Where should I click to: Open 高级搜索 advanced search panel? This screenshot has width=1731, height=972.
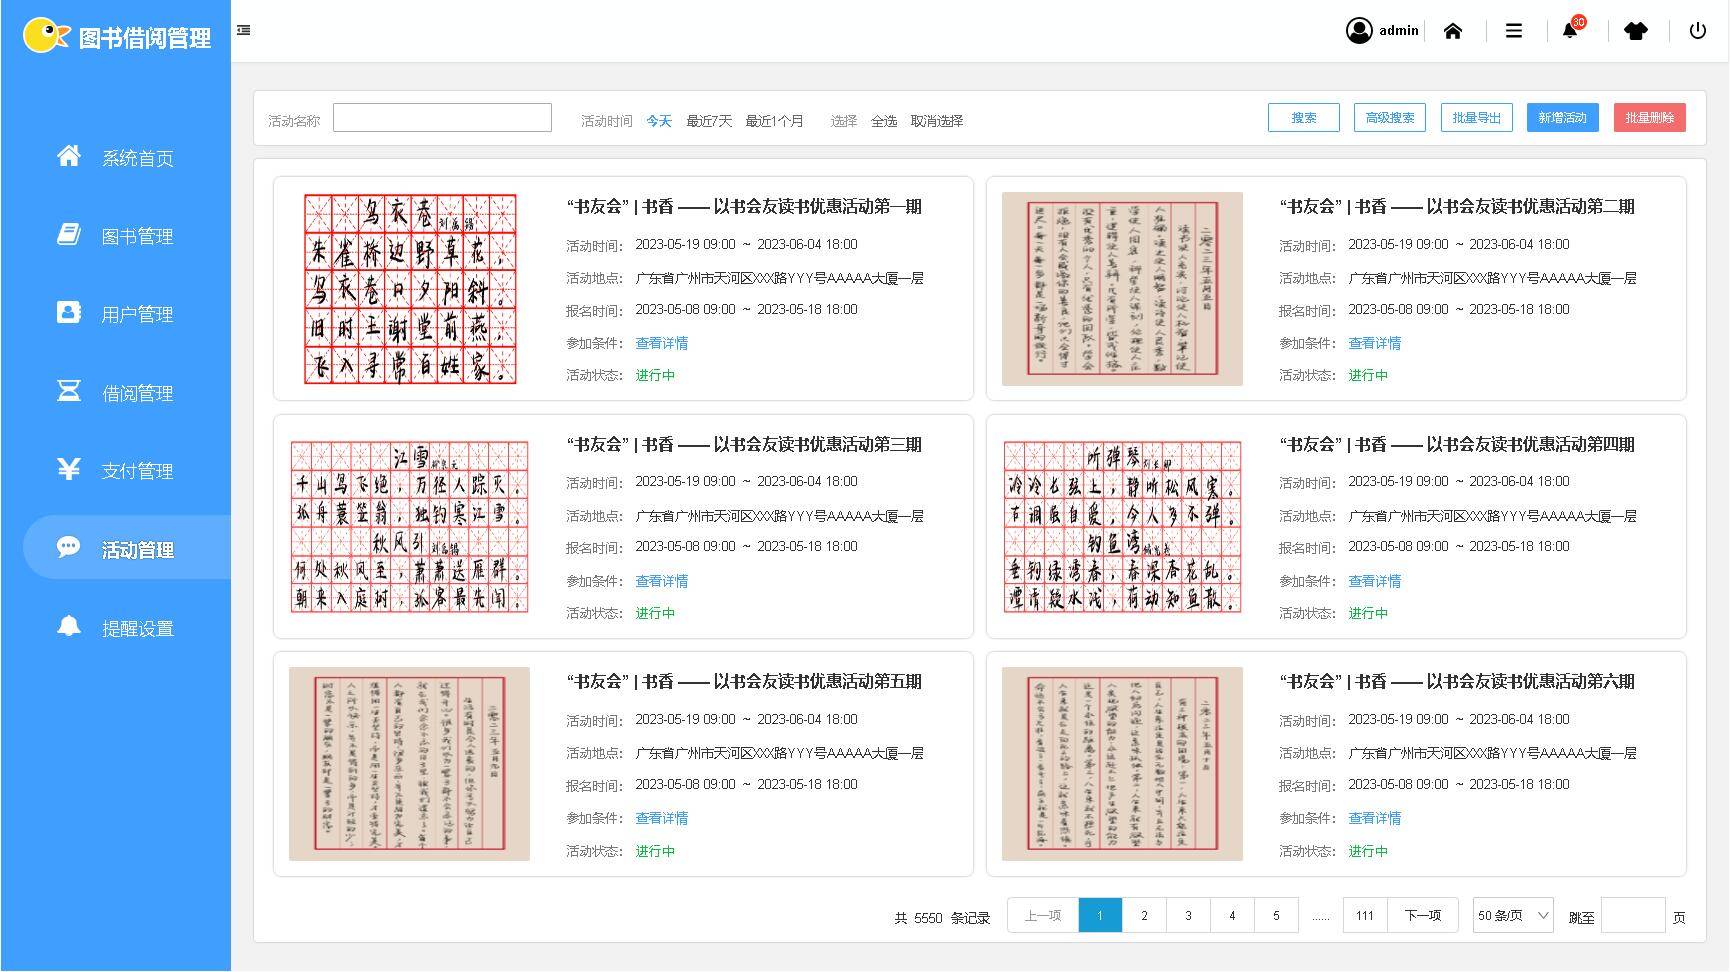1389,118
